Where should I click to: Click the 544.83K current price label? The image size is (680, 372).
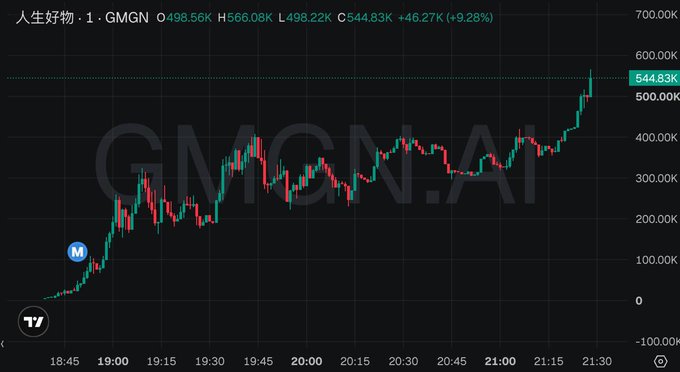click(654, 78)
